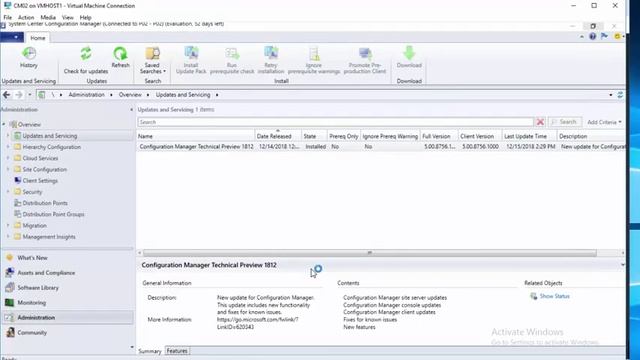
Task: Switch to the Summary tab
Action: click(150, 351)
